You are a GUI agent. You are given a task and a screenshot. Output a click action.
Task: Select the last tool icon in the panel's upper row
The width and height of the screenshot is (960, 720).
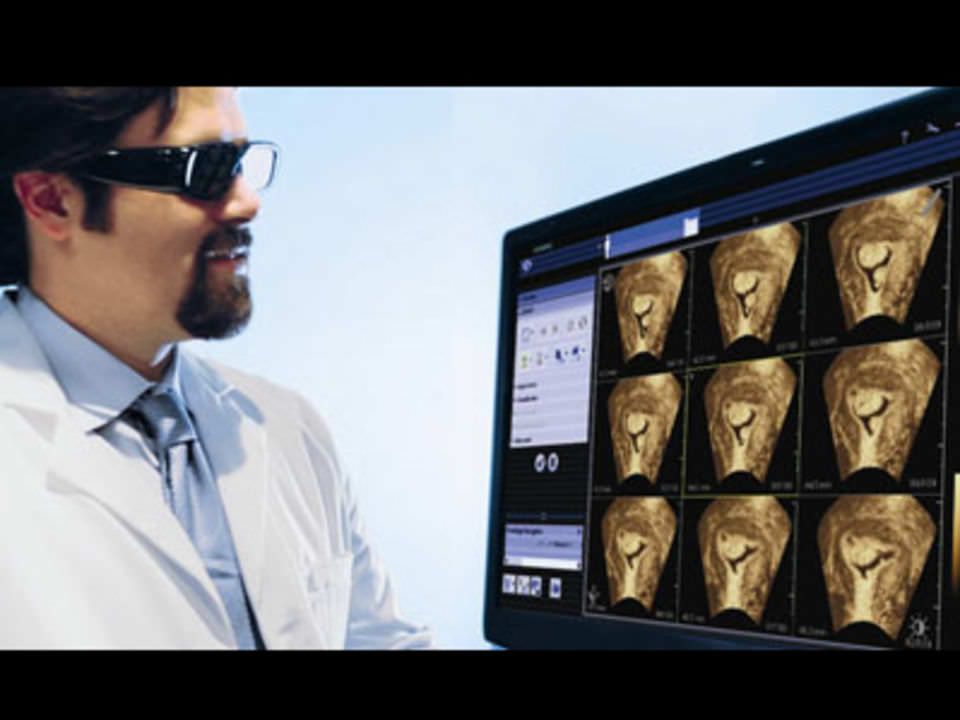581,324
